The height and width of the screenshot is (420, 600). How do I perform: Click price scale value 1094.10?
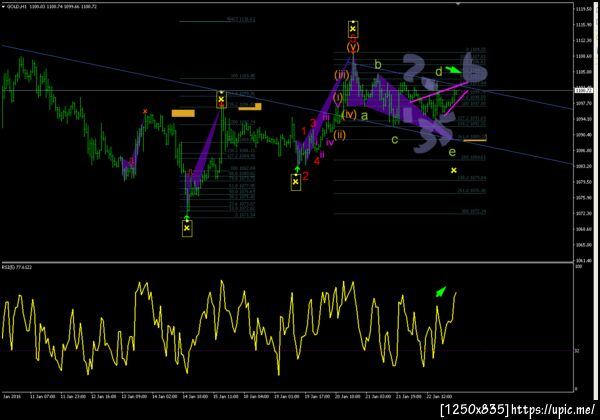[584, 119]
